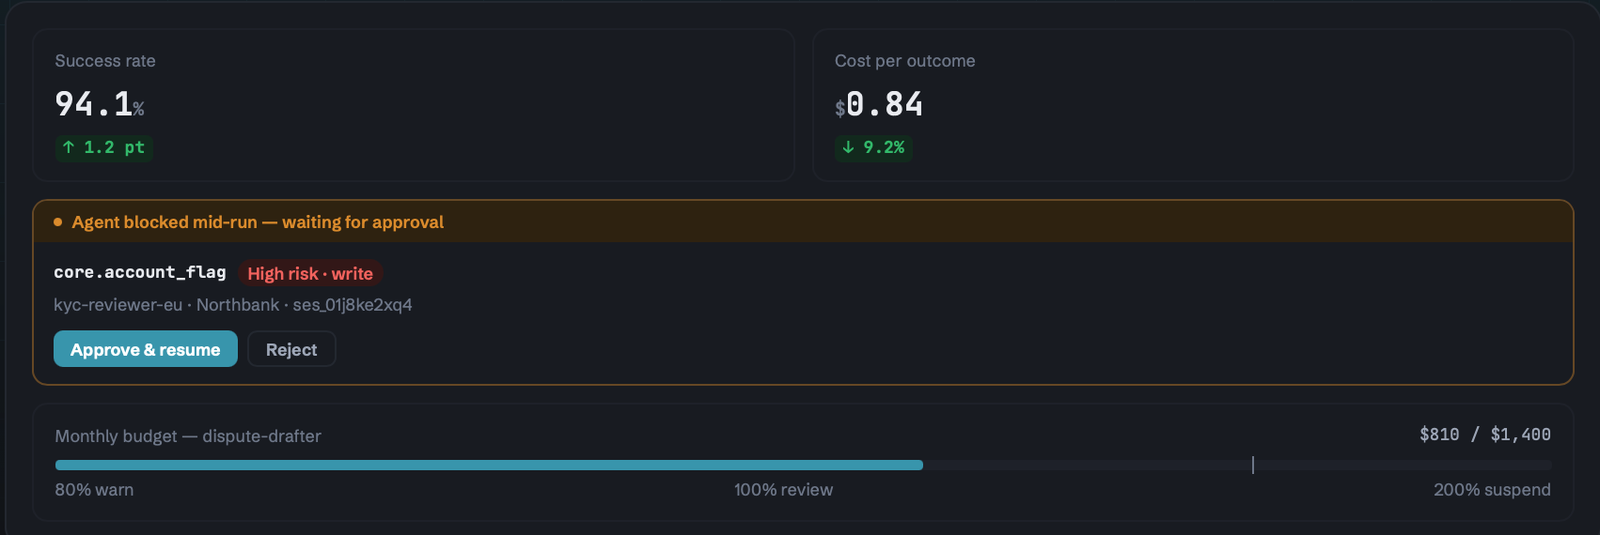Click the Cost per outcome $0.84 value

[x=879, y=104]
